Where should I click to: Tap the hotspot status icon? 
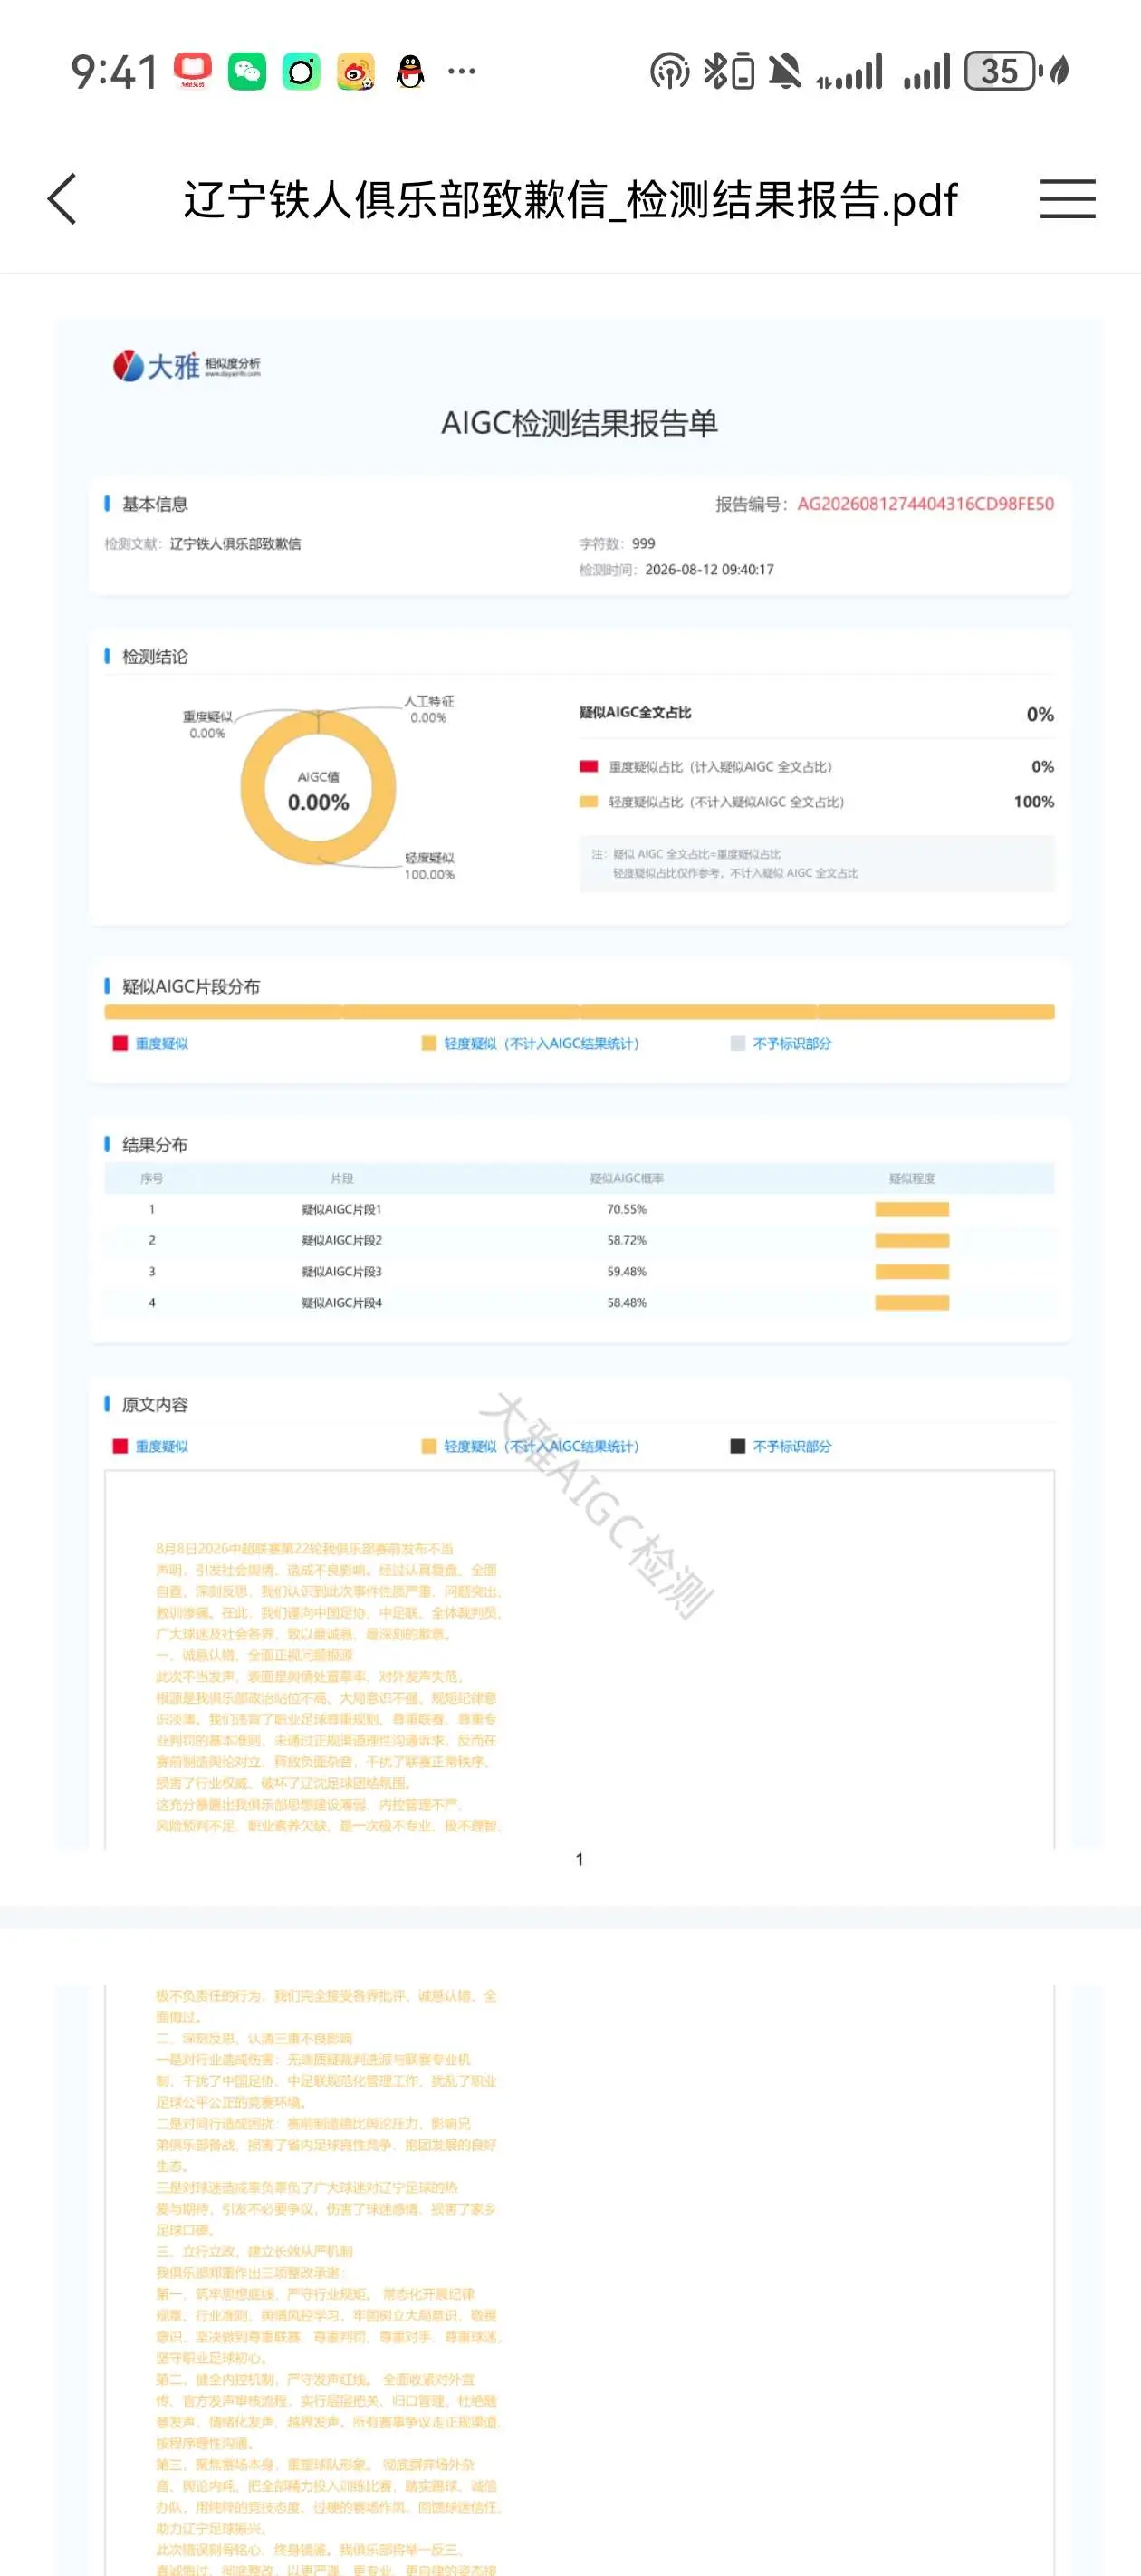(669, 71)
